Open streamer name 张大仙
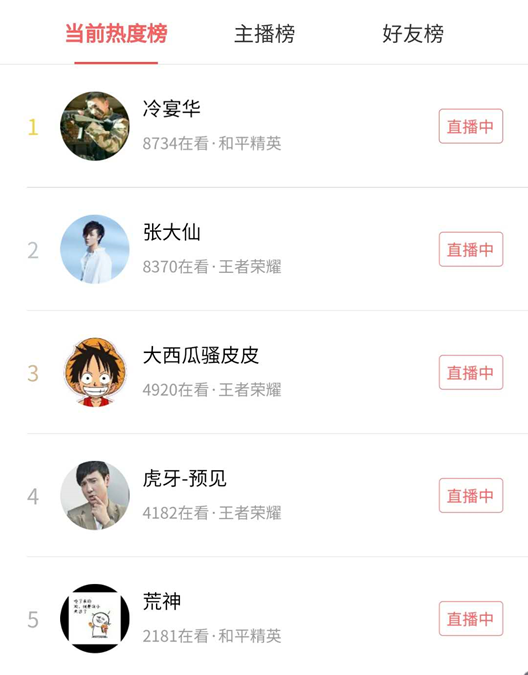 171,232
